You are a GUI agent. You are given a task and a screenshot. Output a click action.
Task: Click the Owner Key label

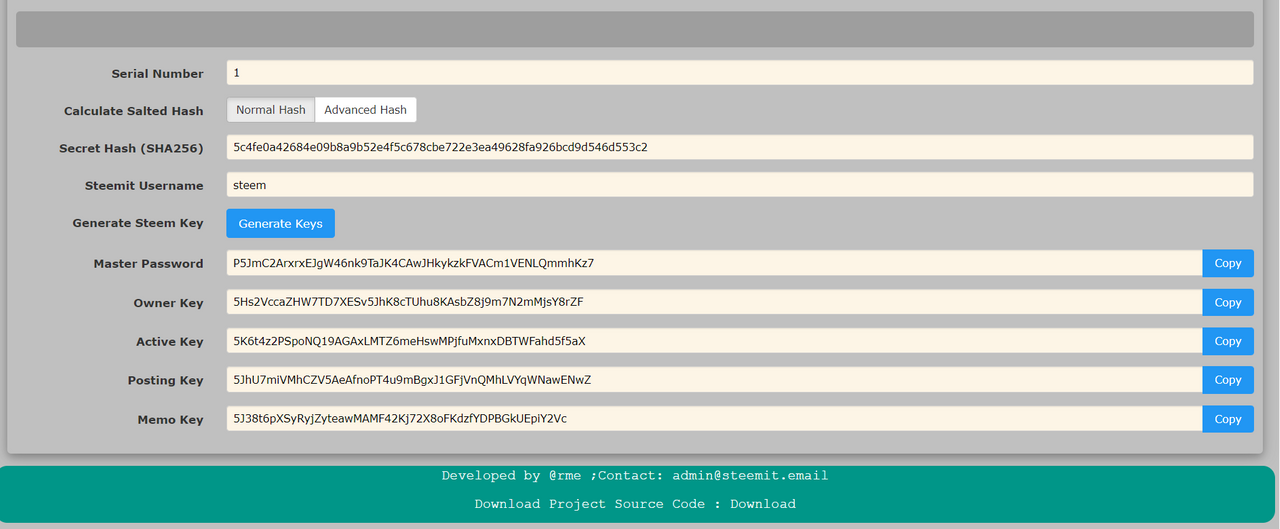coord(169,303)
